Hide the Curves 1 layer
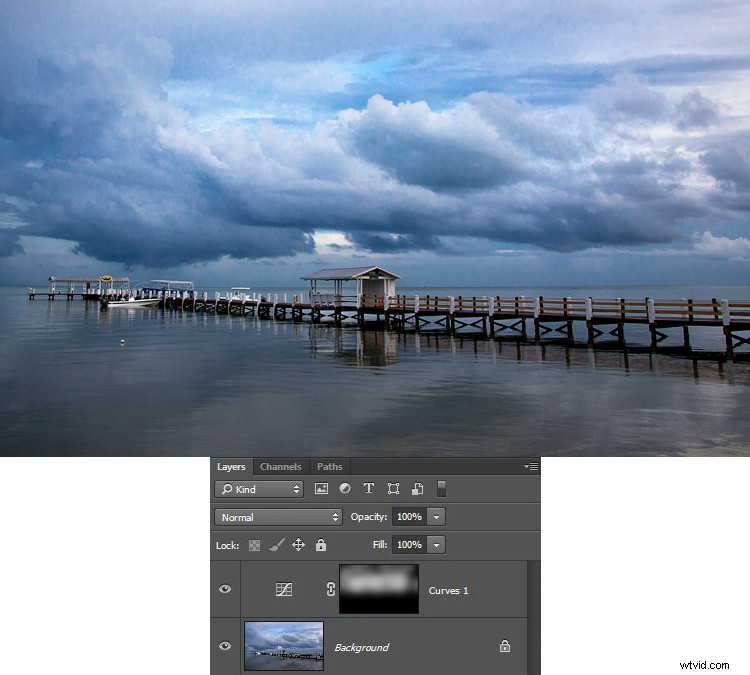 [x=225, y=589]
